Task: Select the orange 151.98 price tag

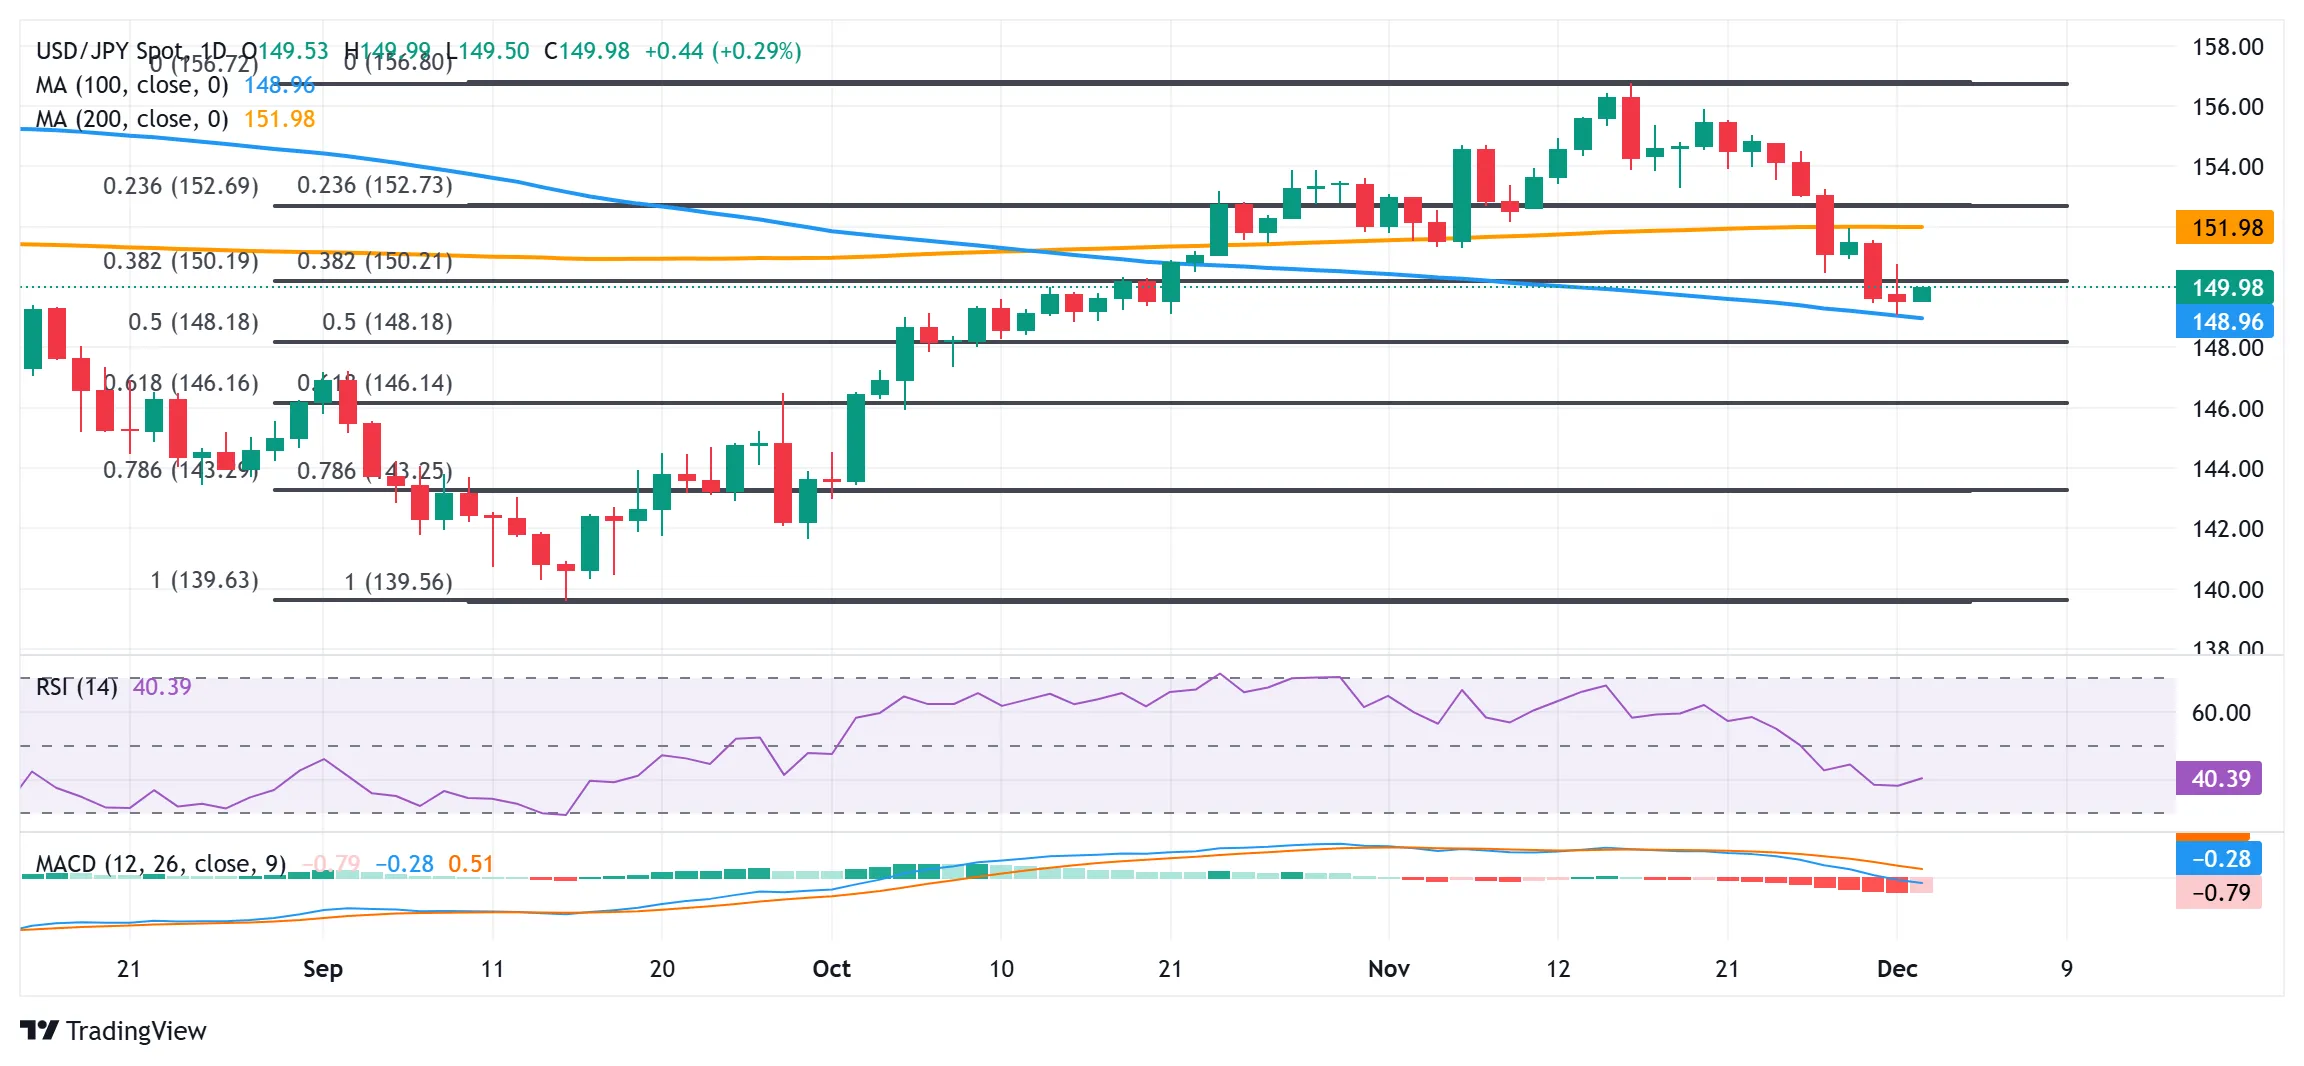Action: [2225, 228]
